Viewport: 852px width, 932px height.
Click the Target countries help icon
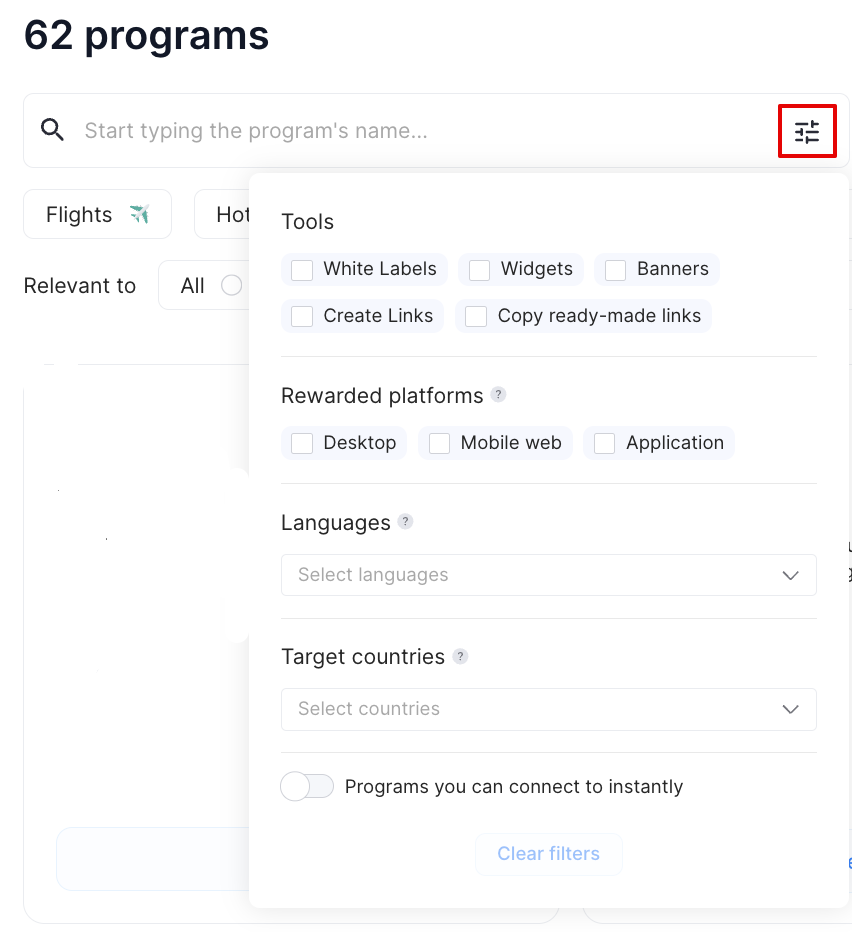460,656
